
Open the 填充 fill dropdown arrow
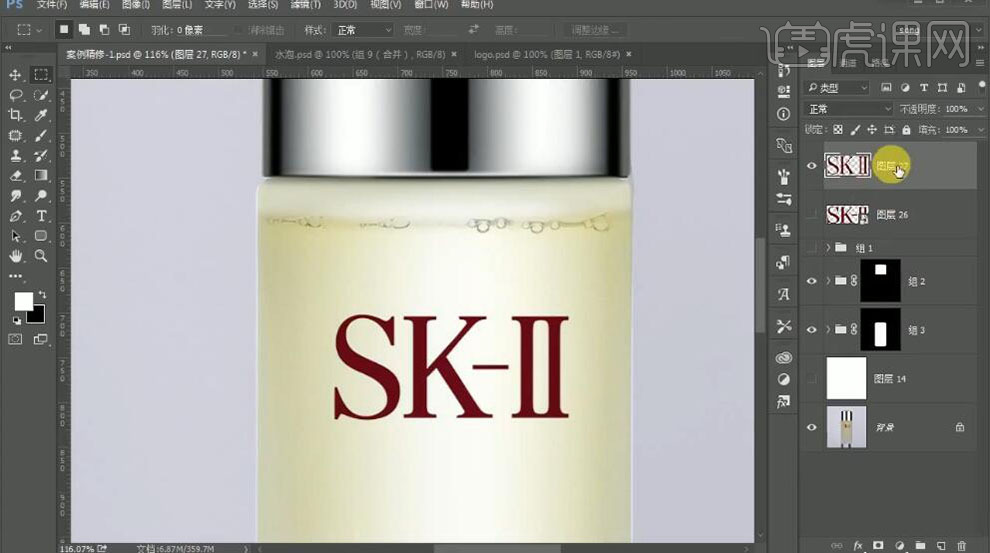click(x=980, y=130)
